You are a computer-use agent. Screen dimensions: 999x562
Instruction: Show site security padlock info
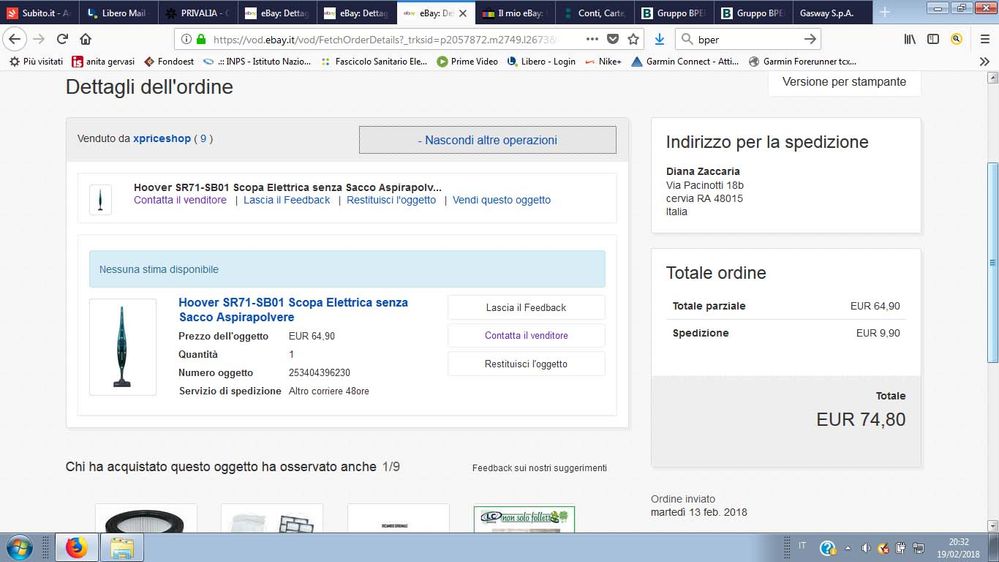click(201, 40)
